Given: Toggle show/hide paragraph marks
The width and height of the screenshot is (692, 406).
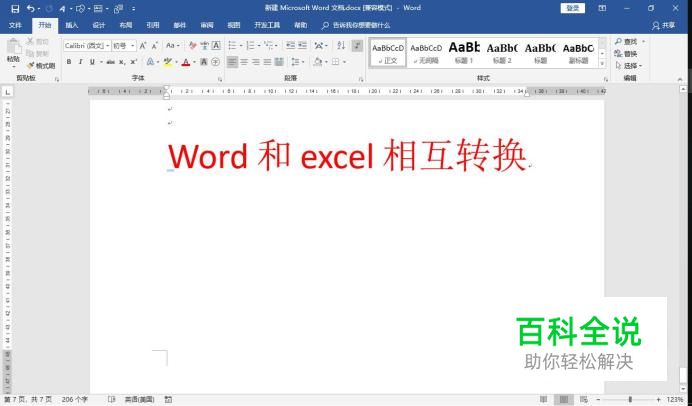Looking at the screenshot, I should coord(357,45).
